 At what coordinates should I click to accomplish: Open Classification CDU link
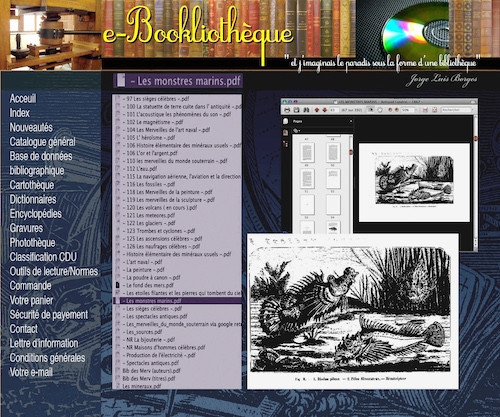pos(43,257)
